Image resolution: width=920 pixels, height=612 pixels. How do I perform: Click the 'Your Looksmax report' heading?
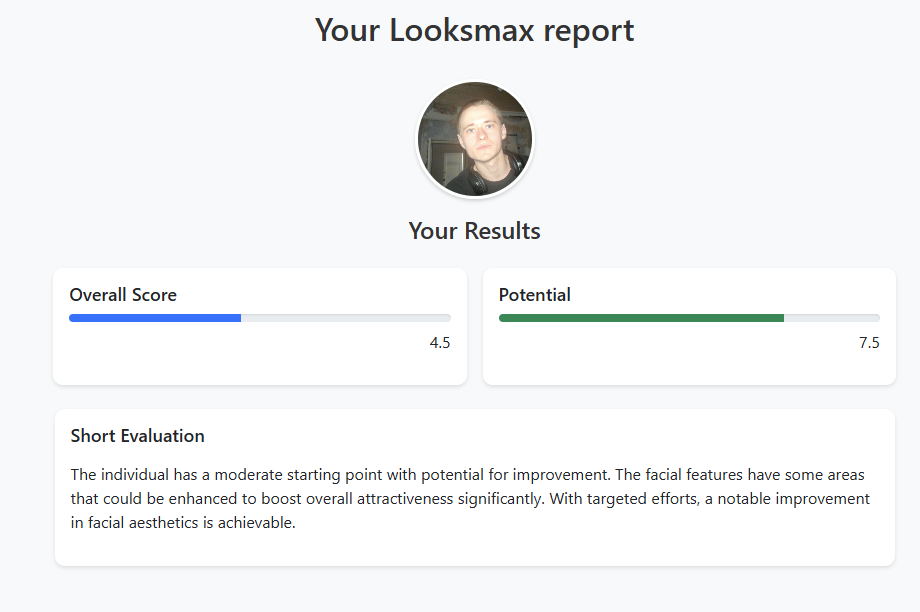(475, 30)
